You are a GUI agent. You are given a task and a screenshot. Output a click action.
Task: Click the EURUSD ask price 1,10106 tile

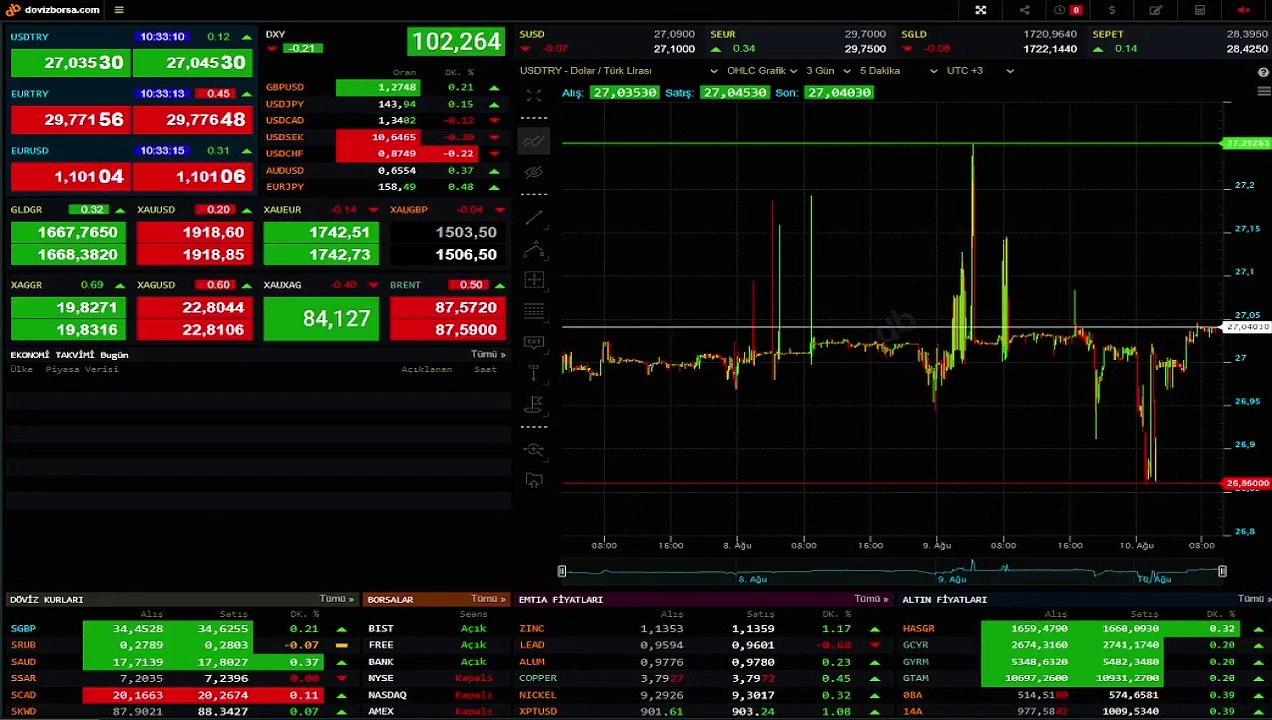pos(192,176)
